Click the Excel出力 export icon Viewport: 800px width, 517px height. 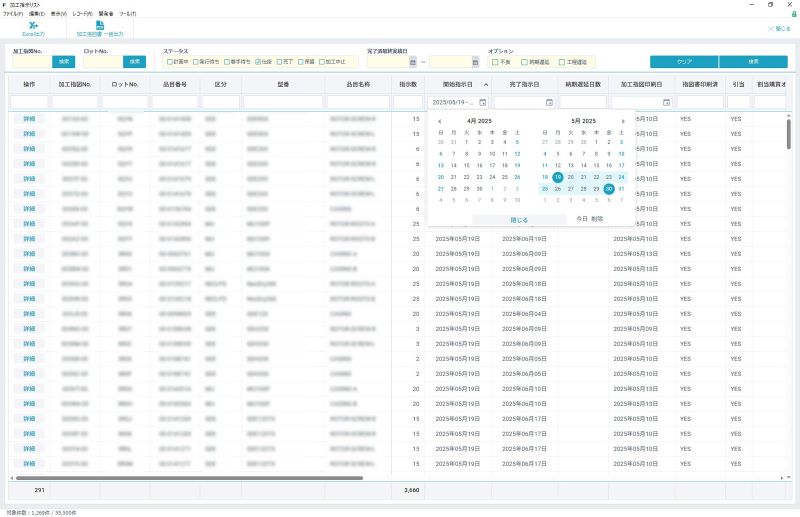click(33, 25)
